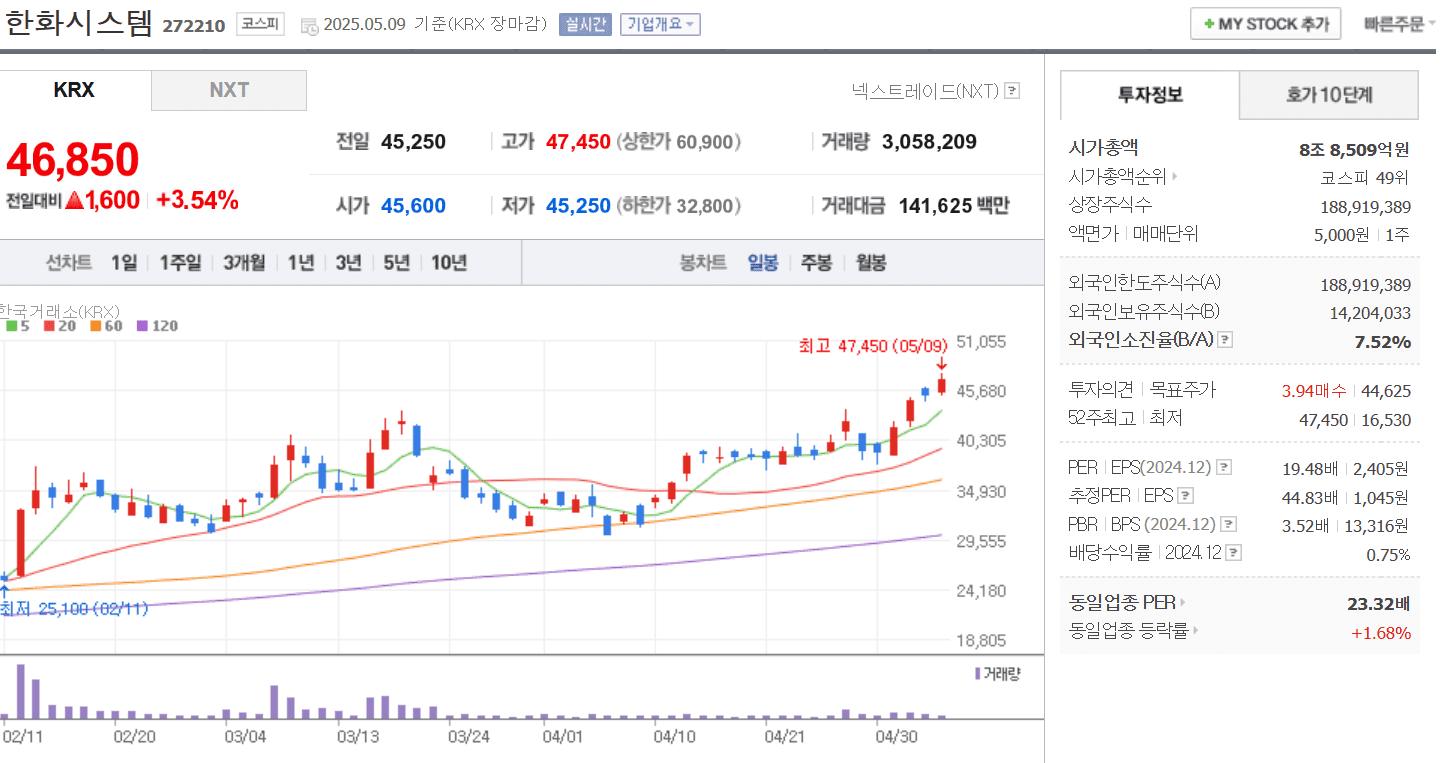Click the help icon beside 외국인소진율(B/A)
Viewport: 1446px width, 763px height.
tap(1225, 340)
